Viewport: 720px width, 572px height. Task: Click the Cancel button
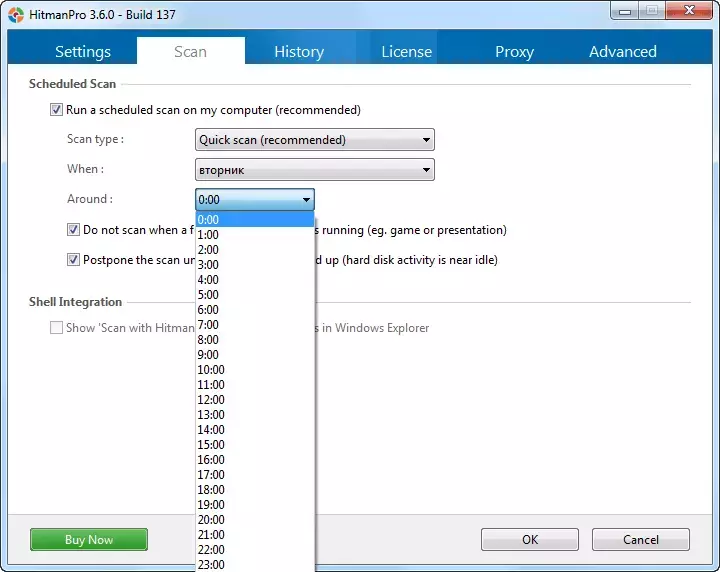coord(641,539)
